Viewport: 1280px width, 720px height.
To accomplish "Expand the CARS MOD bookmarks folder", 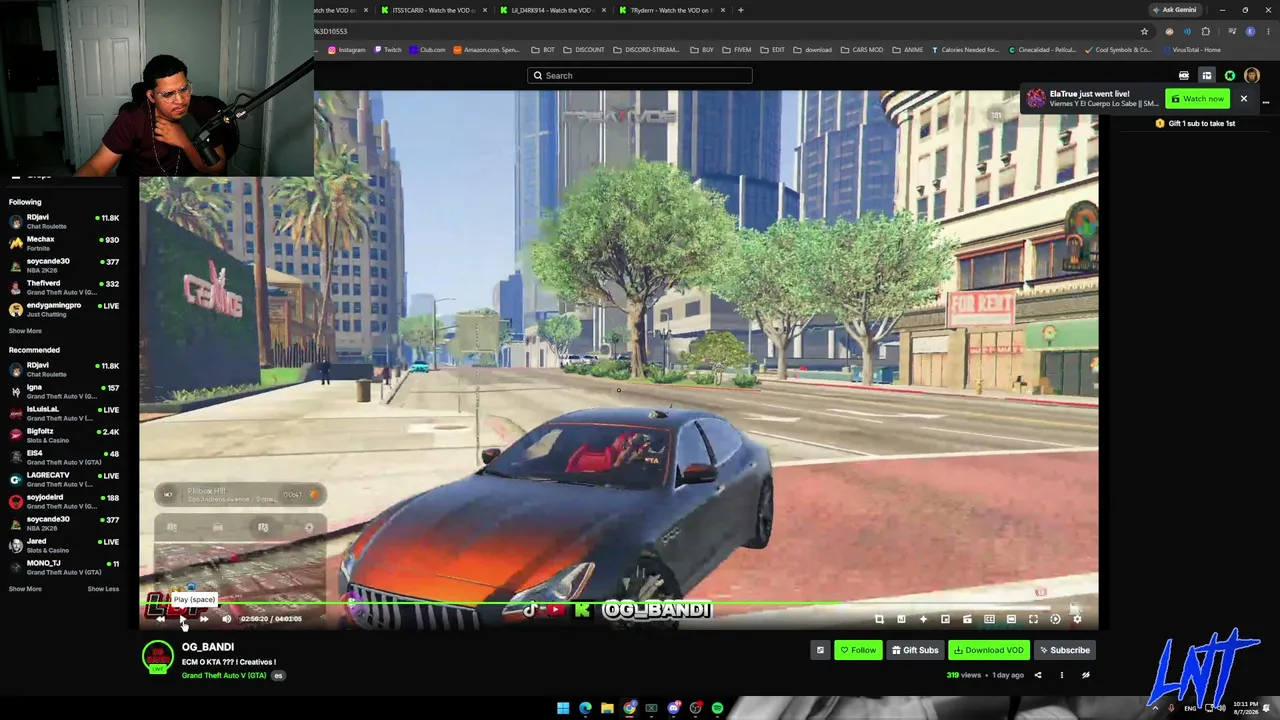I will click(861, 50).
